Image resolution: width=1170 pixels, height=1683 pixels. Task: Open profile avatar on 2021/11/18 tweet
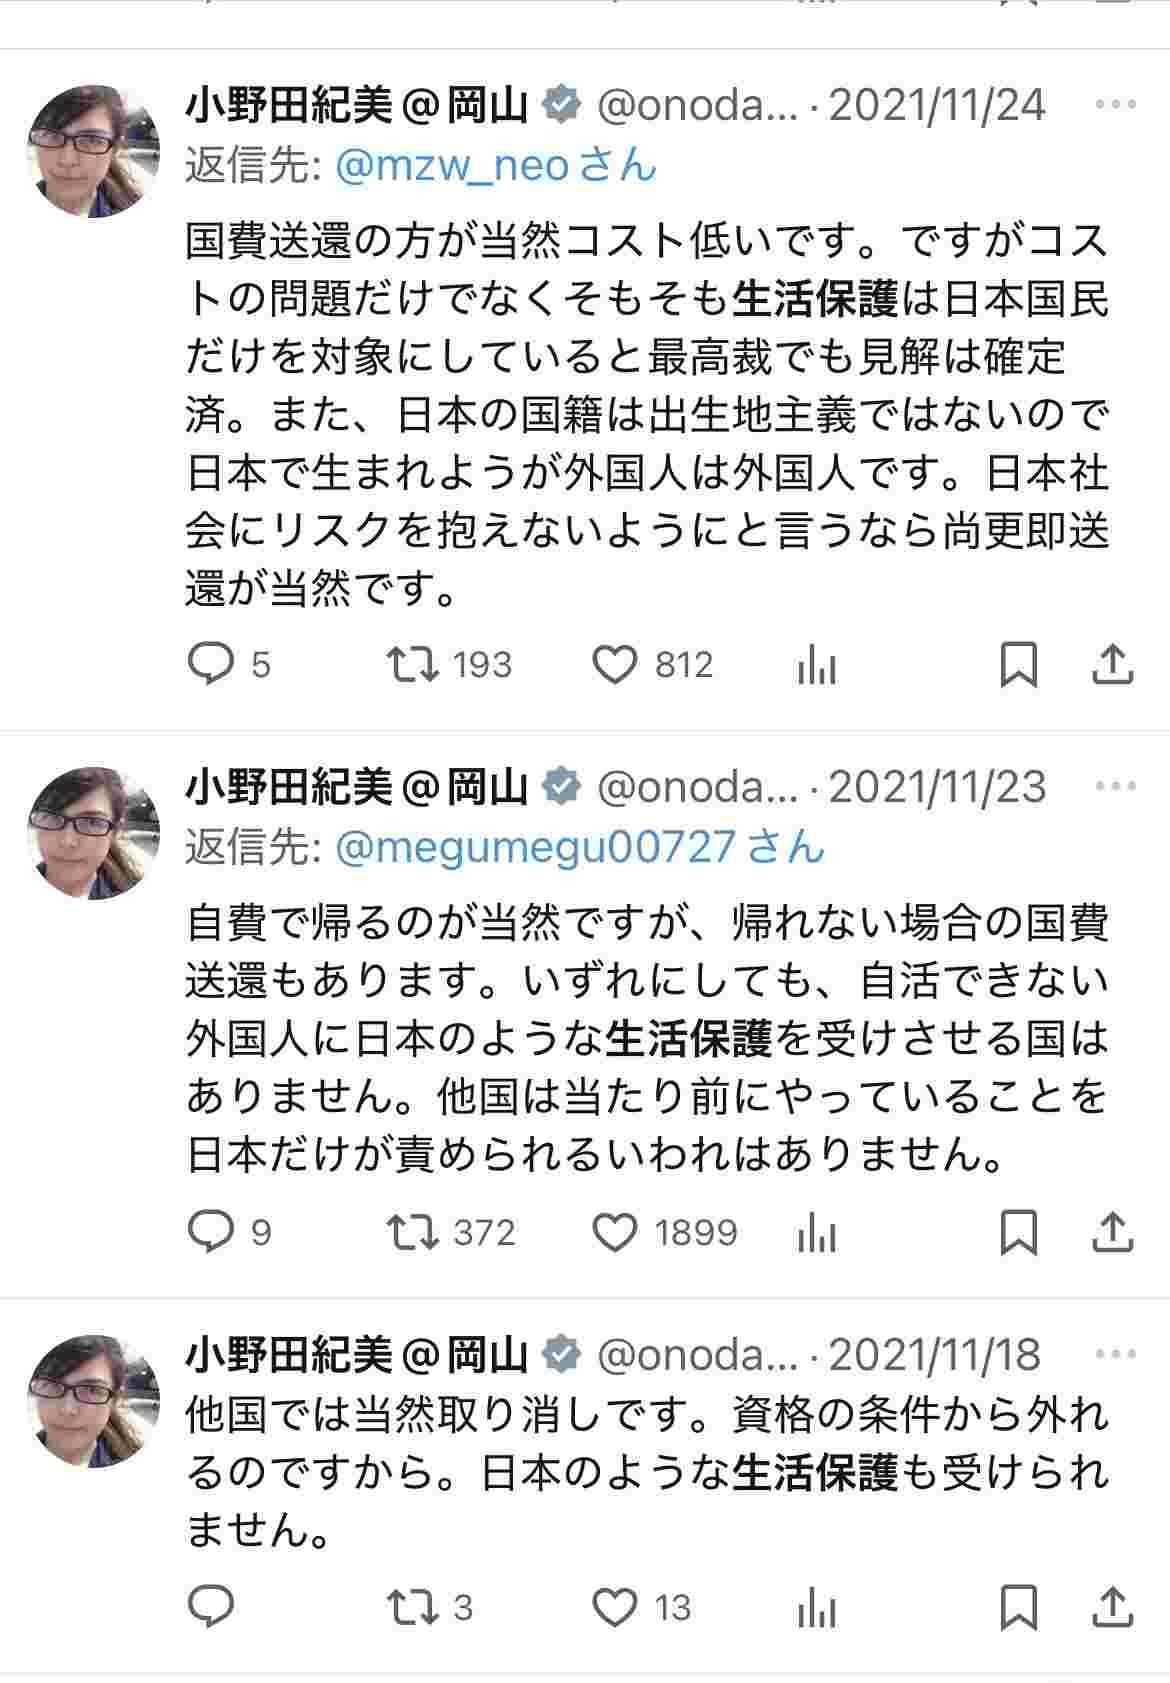[x=93, y=1401]
